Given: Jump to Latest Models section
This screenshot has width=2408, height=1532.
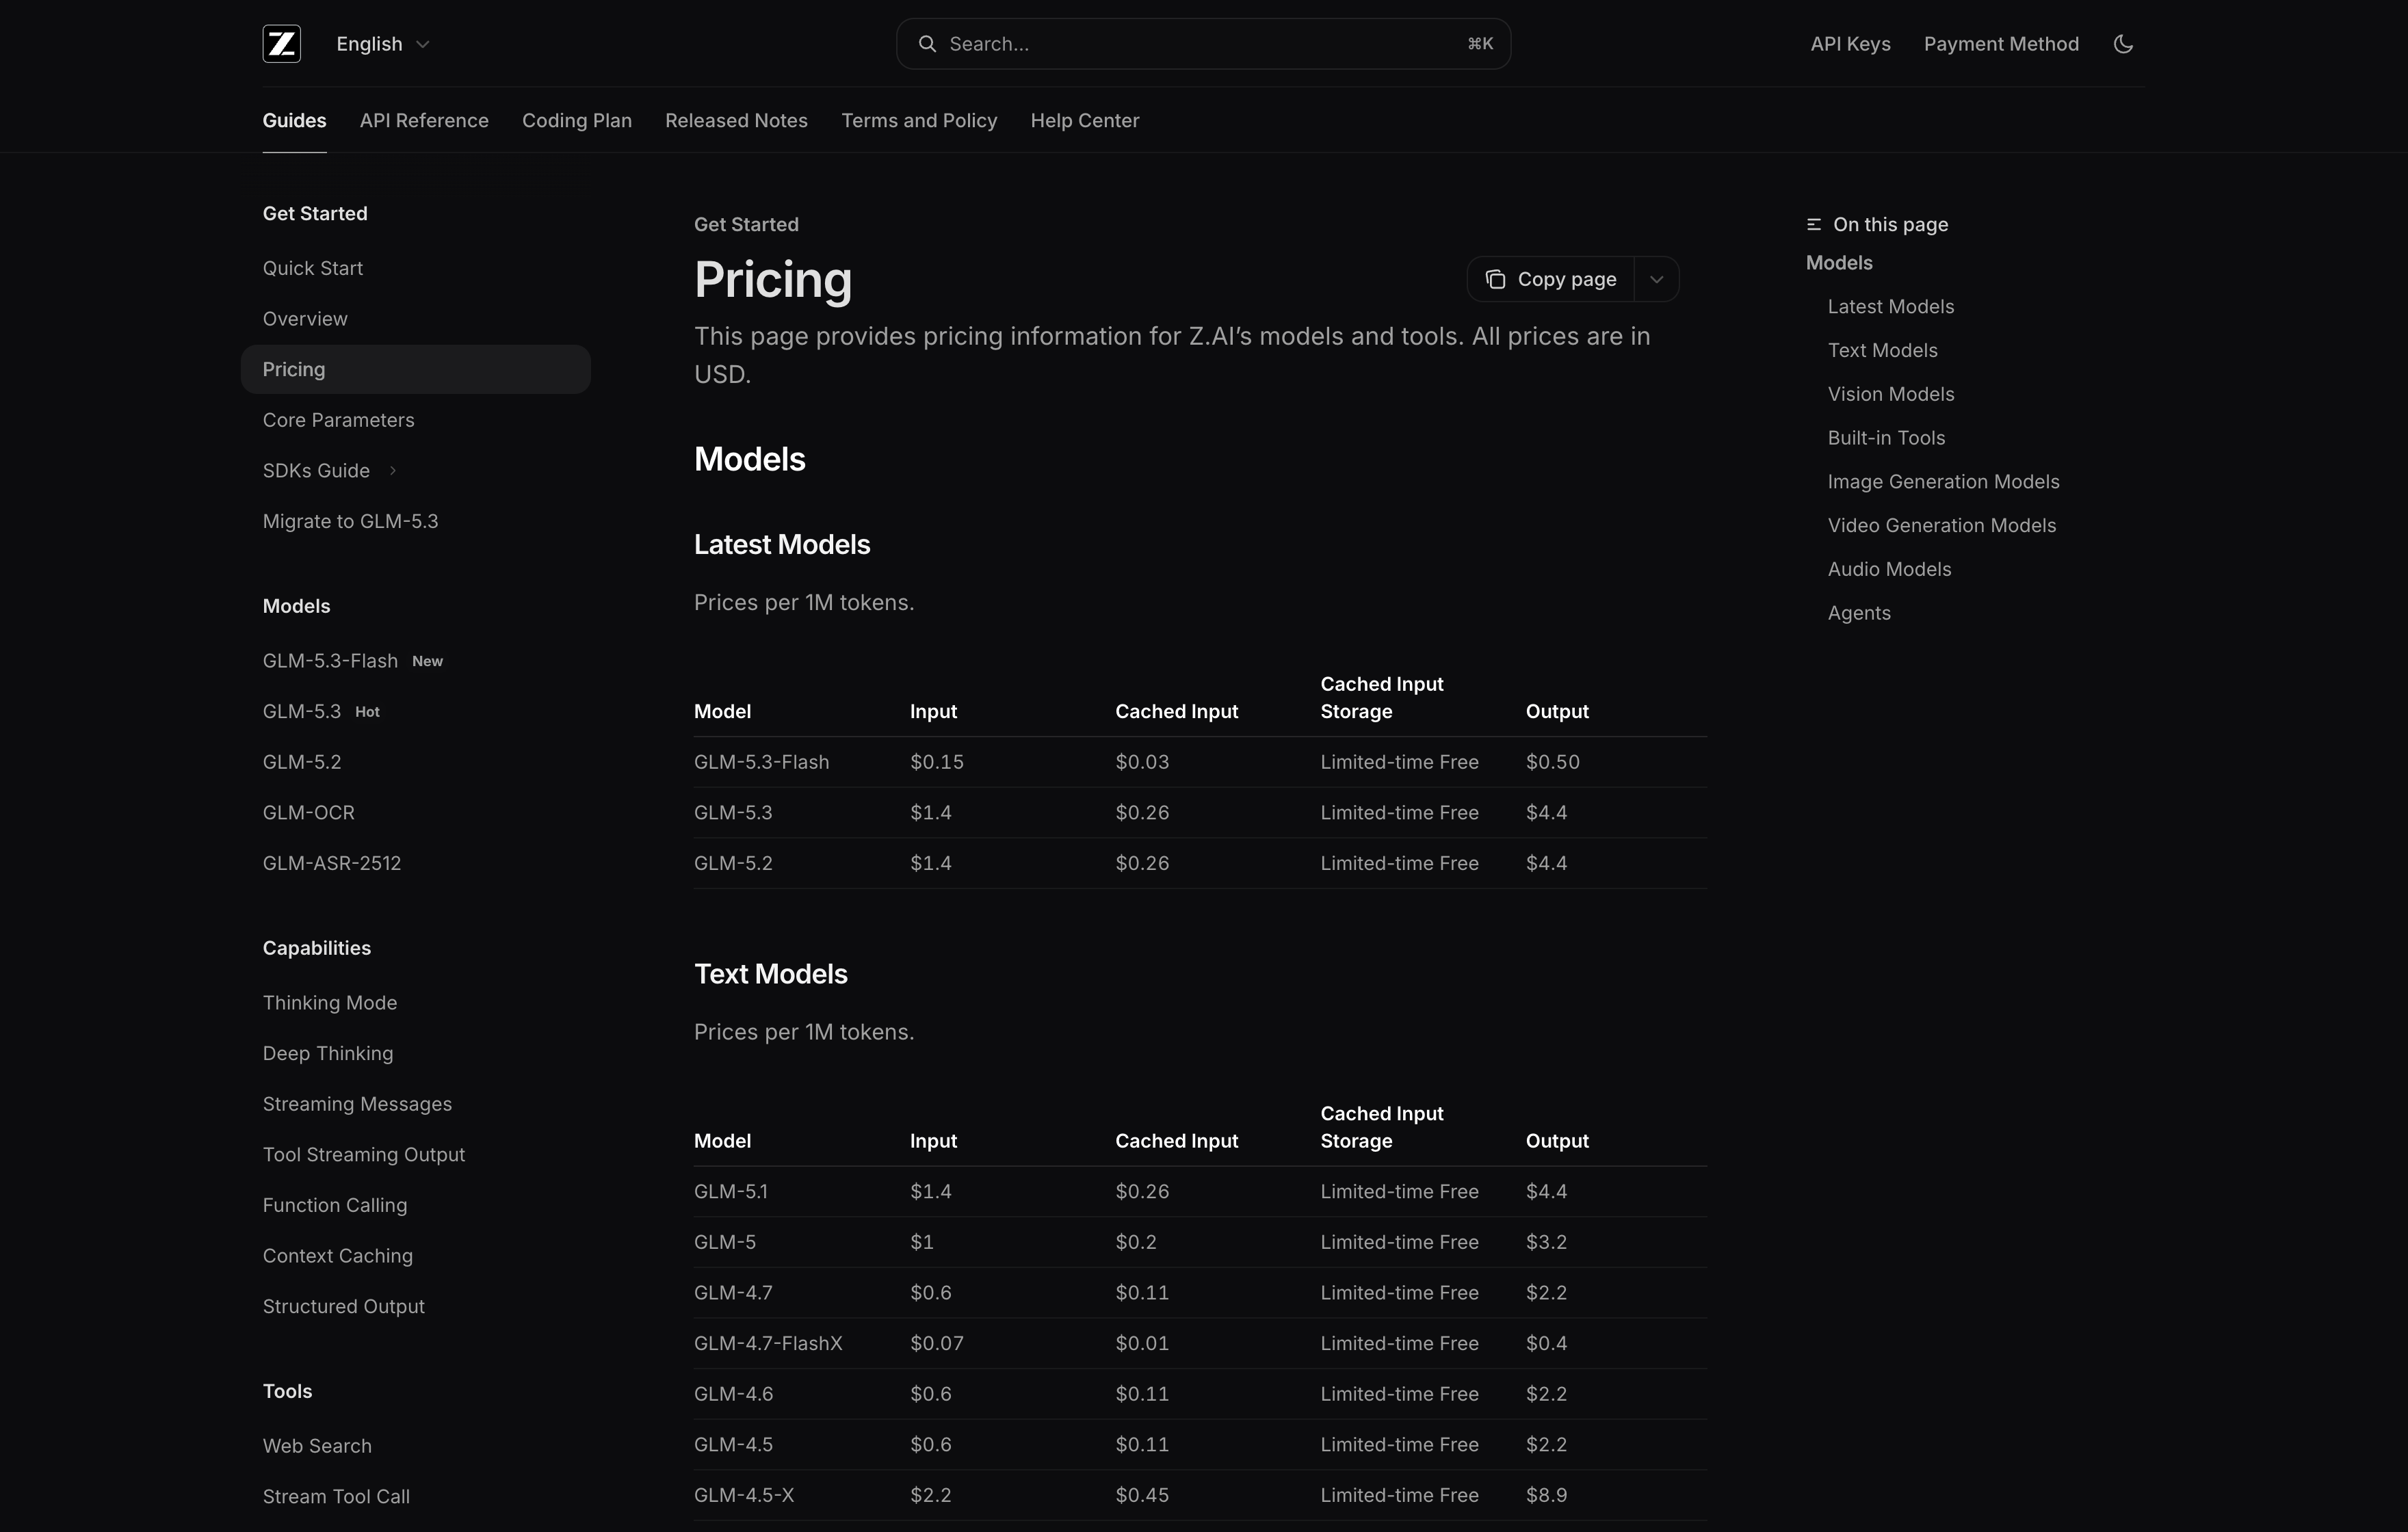Looking at the screenshot, I should point(1890,307).
